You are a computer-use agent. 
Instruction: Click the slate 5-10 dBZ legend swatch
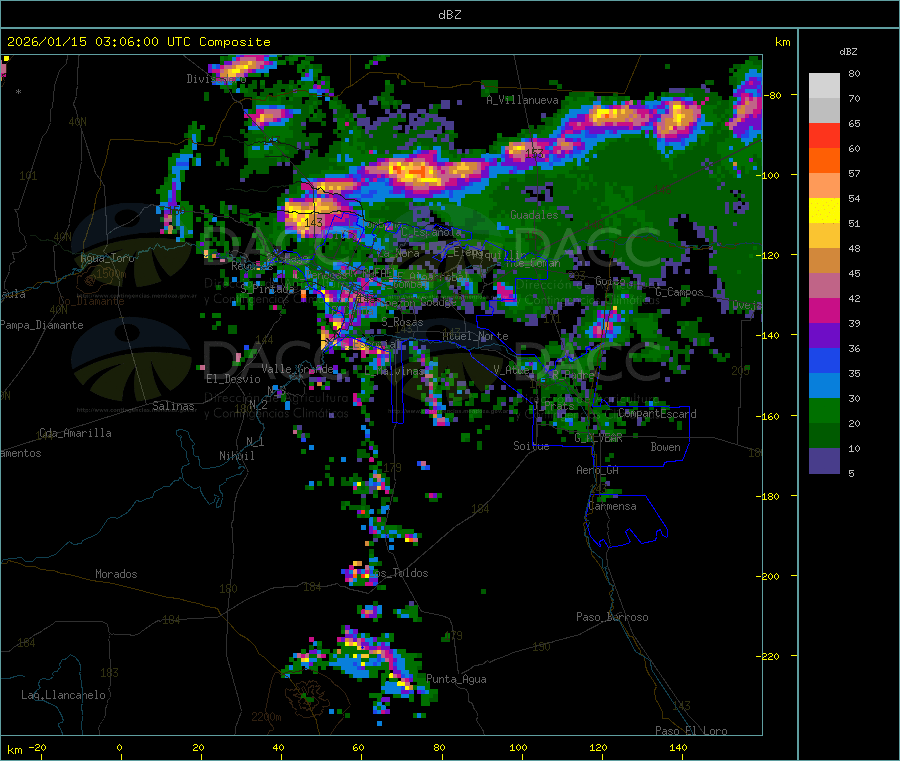pyautogui.click(x=824, y=461)
